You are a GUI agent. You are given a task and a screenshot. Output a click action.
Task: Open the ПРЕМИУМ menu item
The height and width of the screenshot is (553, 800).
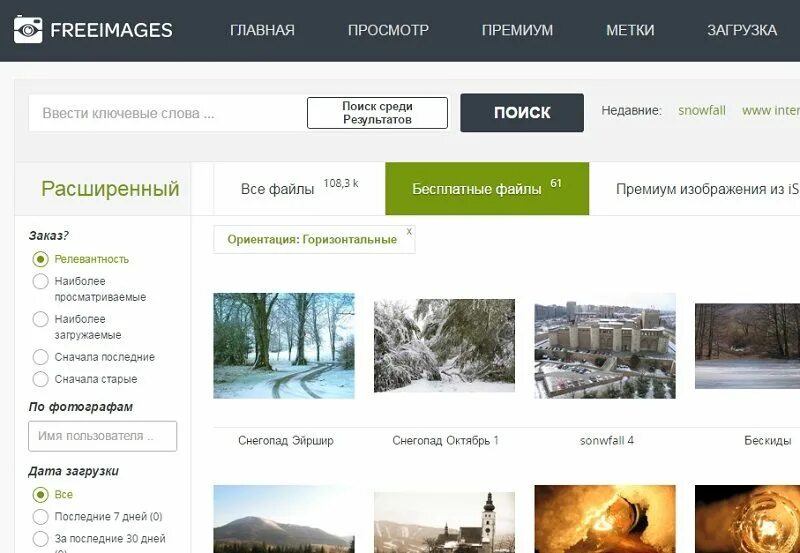pyautogui.click(x=517, y=30)
